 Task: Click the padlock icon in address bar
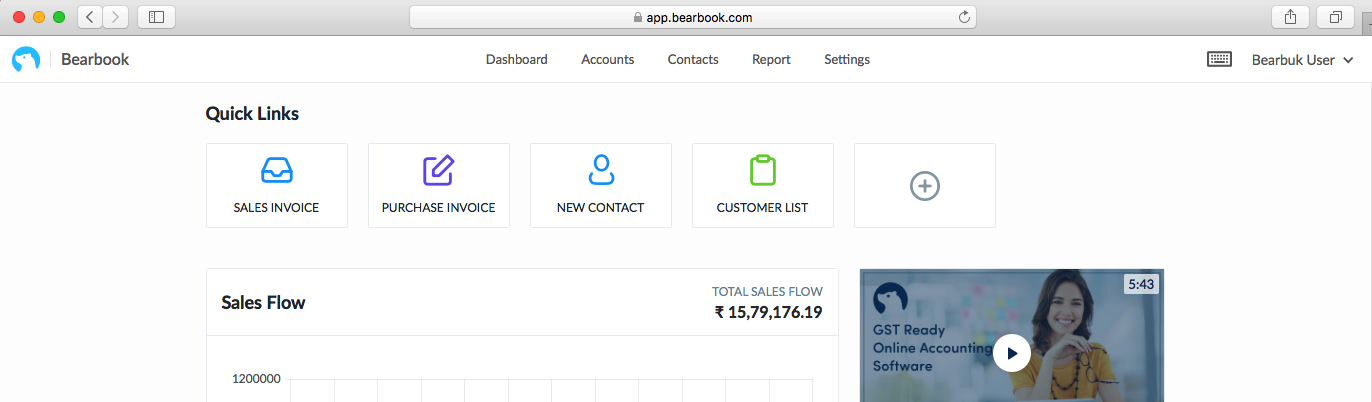637,18
